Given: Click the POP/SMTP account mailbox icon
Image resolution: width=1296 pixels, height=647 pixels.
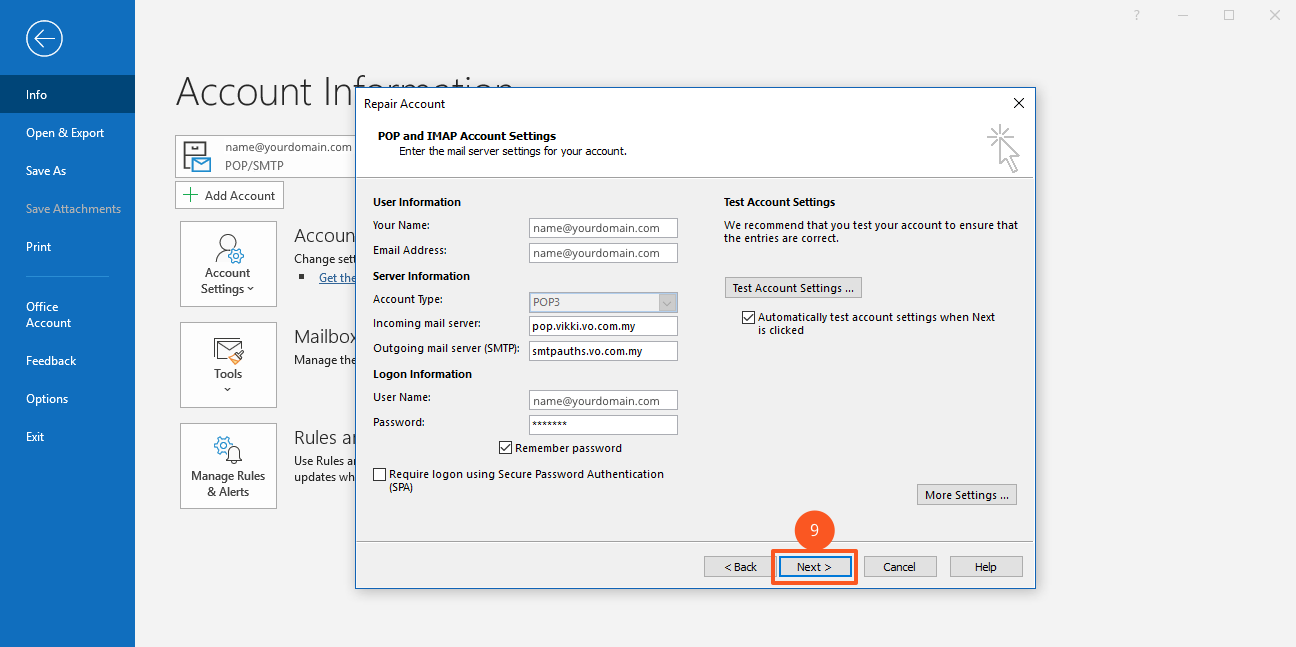Looking at the screenshot, I should [197, 156].
